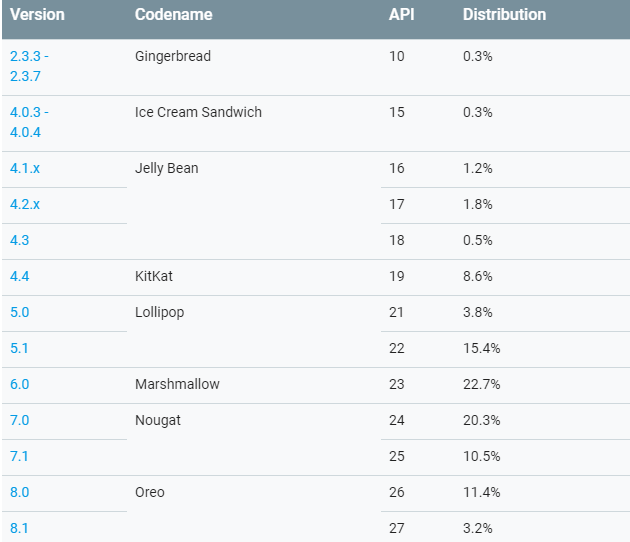Image resolution: width=630 pixels, height=542 pixels.
Task: Click the 22.7% distribution value
Action: [481, 384]
